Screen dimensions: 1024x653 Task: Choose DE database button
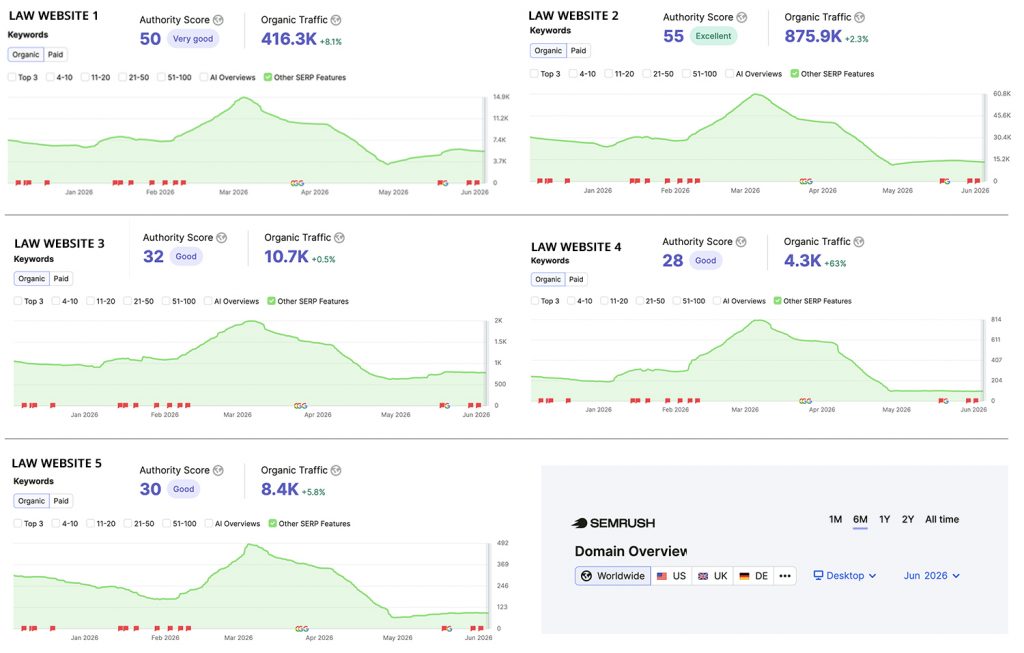754,576
